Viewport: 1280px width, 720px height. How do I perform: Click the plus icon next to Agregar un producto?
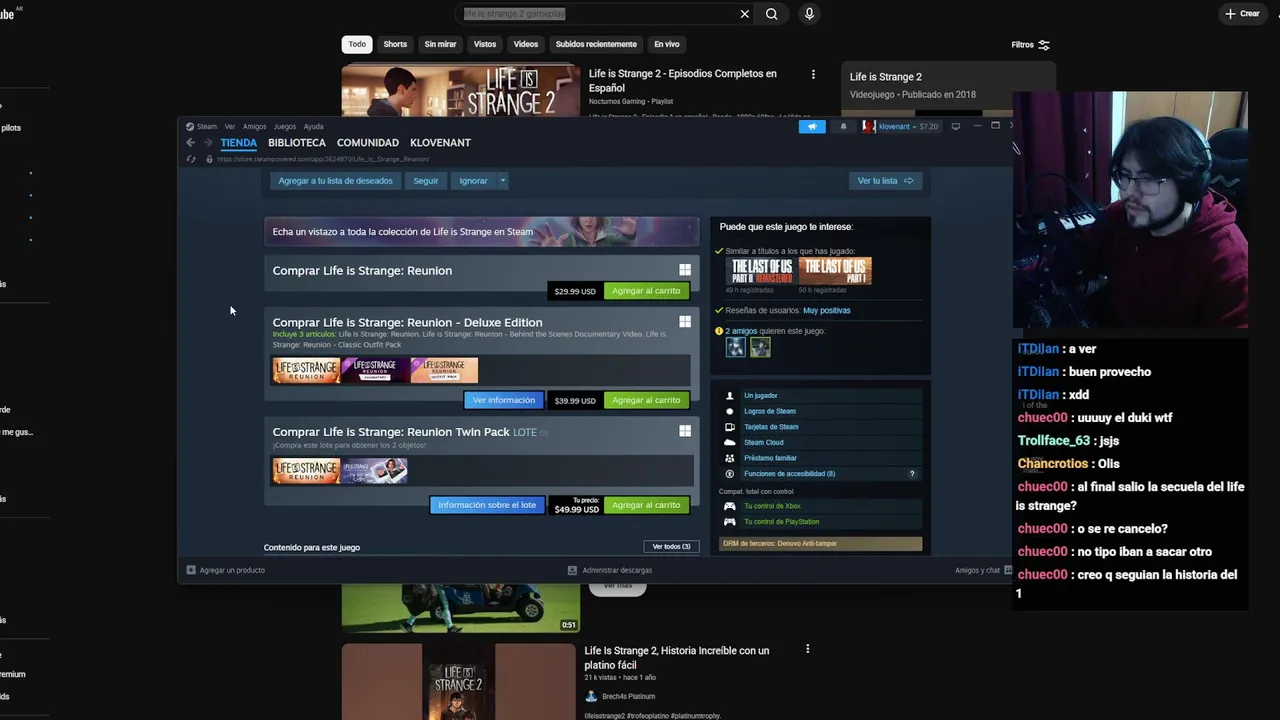(x=191, y=570)
